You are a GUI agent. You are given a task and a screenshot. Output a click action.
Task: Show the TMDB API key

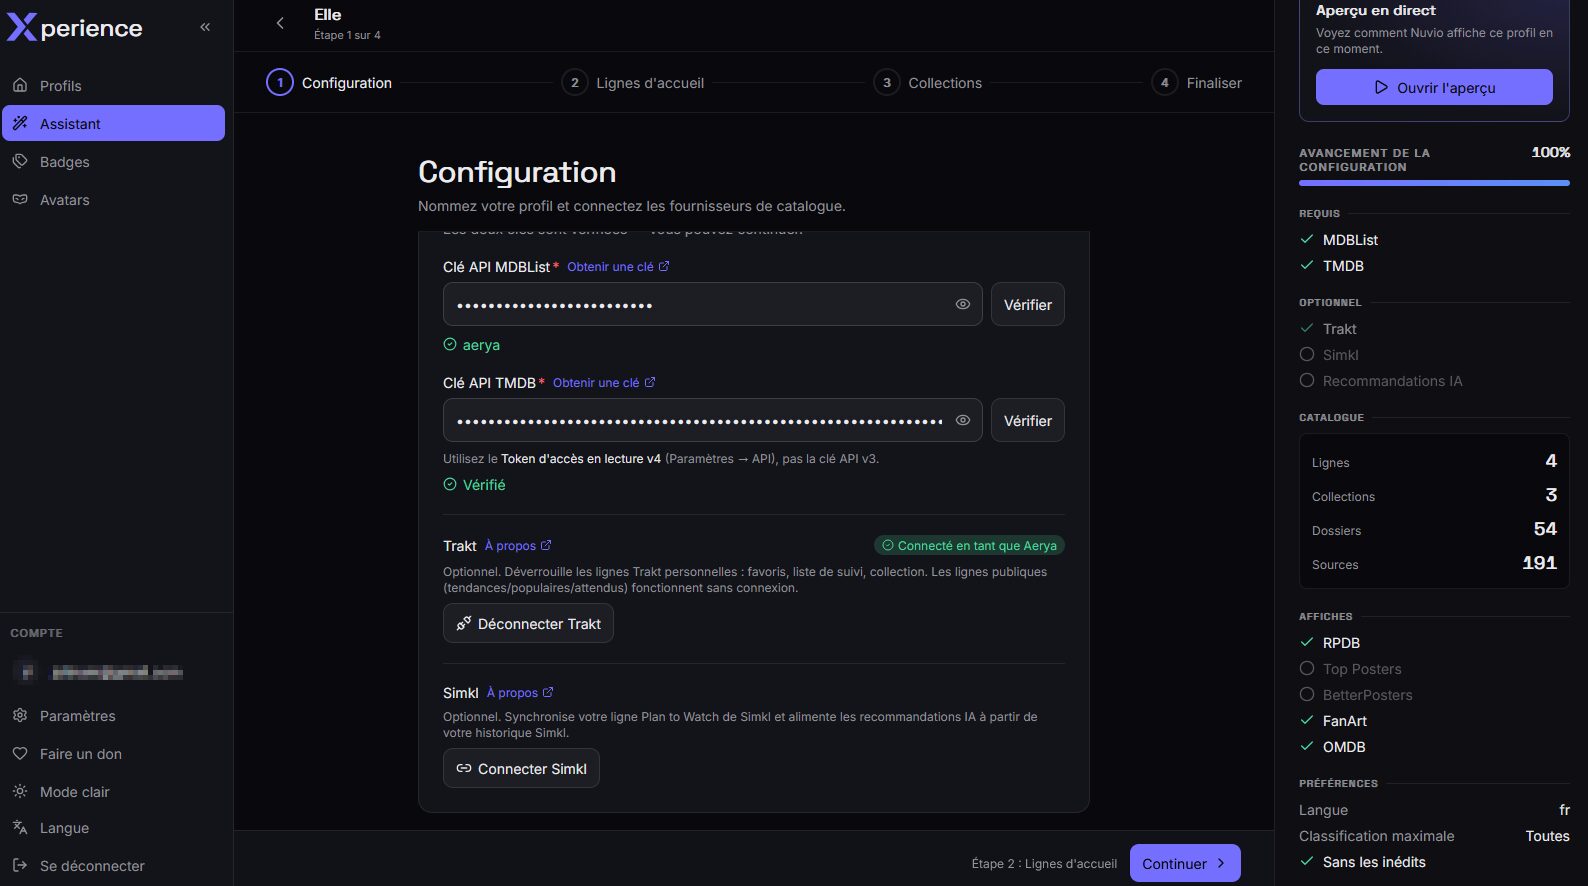pyautogui.click(x=963, y=421)
